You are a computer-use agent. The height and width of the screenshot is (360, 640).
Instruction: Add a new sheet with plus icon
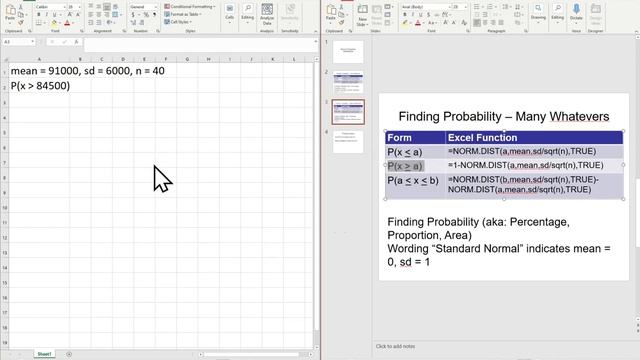(69, 354)
